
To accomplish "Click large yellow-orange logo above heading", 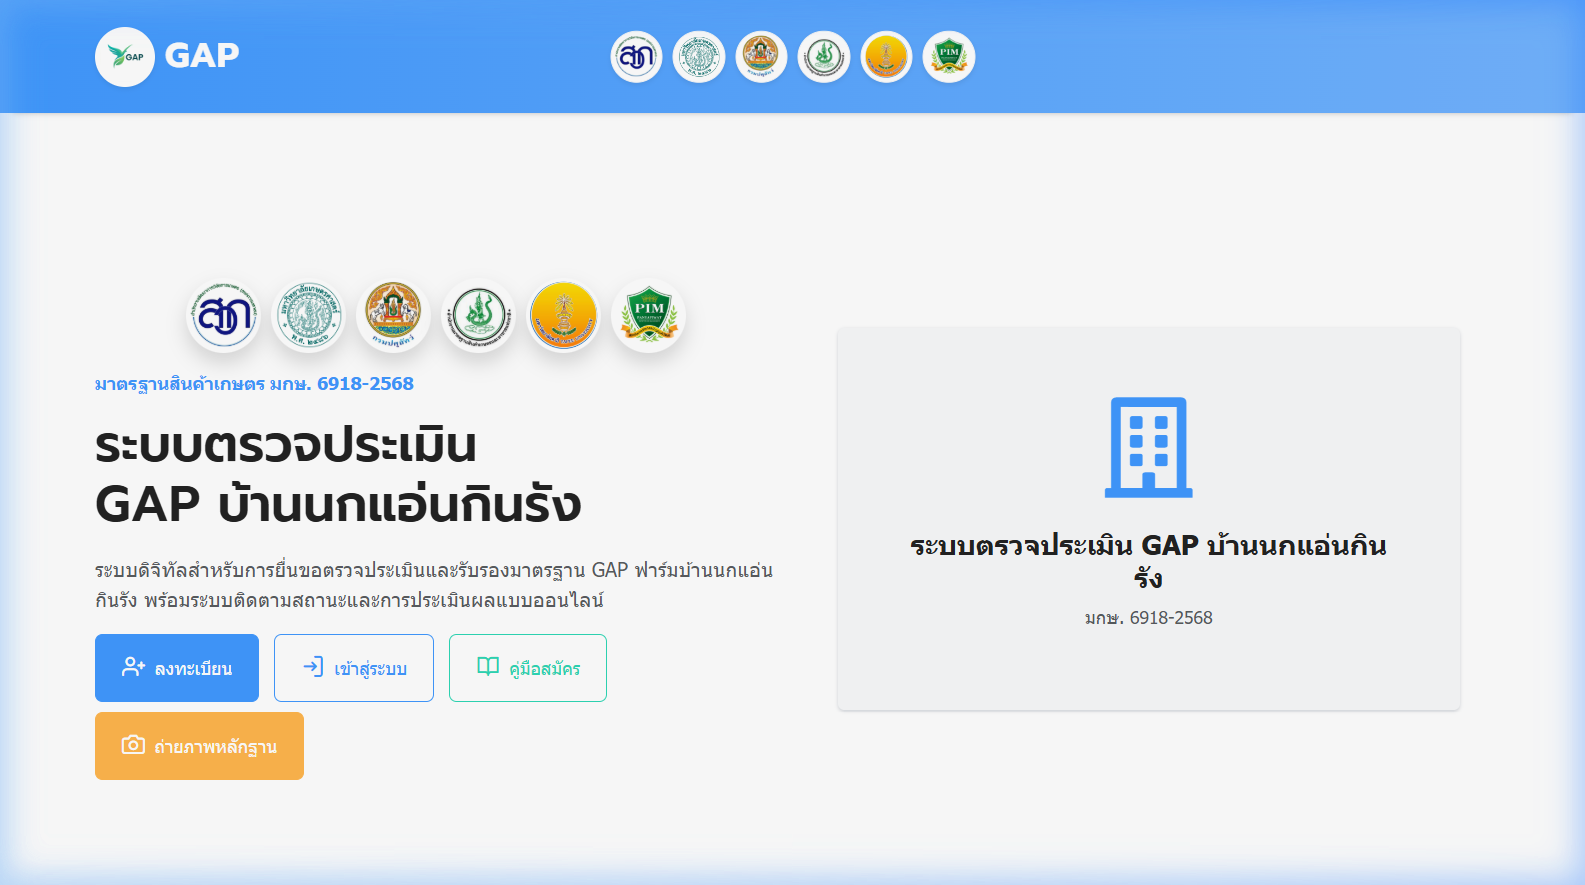I will [564, 316].
